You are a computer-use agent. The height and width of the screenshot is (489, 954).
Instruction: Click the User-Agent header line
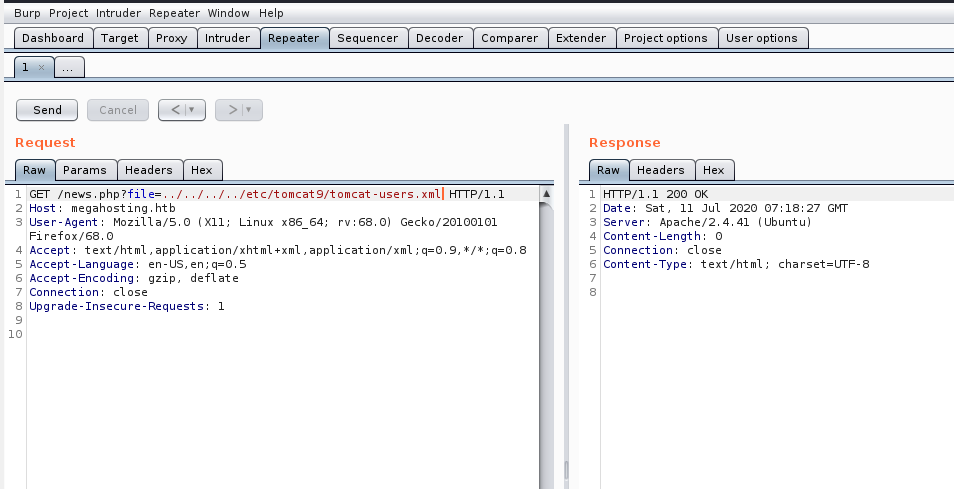(263, 229)
